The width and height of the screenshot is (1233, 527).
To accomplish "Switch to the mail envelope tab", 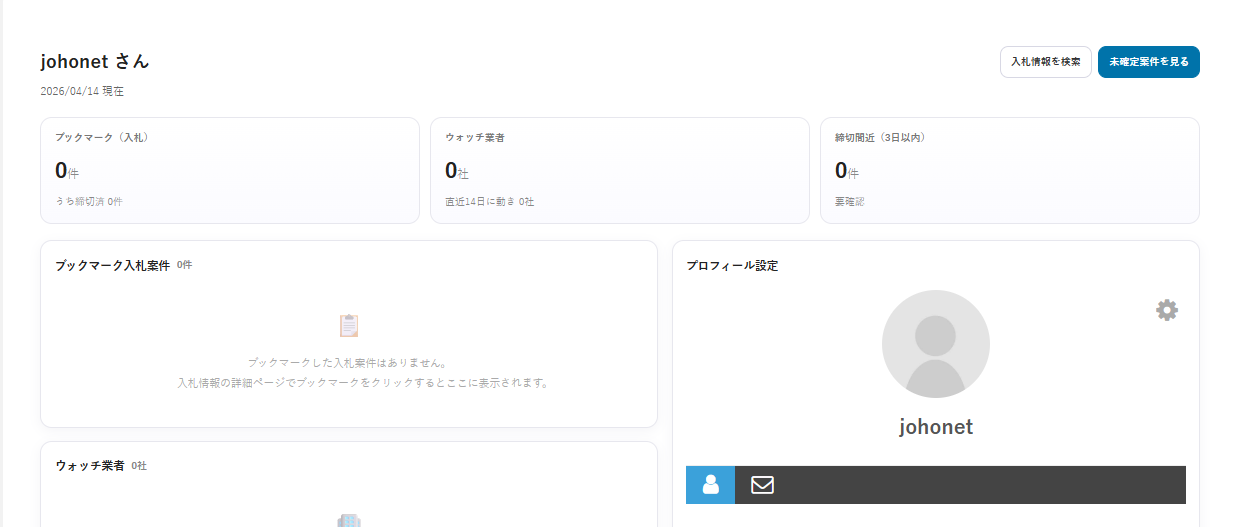I will (x=762, y=485).
